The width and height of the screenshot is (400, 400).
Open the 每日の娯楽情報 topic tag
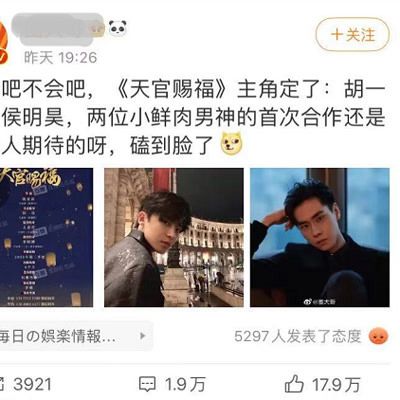(x=75, y=336)
